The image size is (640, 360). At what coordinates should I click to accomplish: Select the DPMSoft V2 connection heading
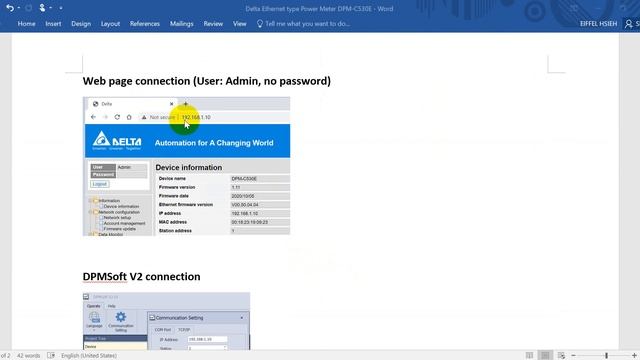(x=141, y=276)
